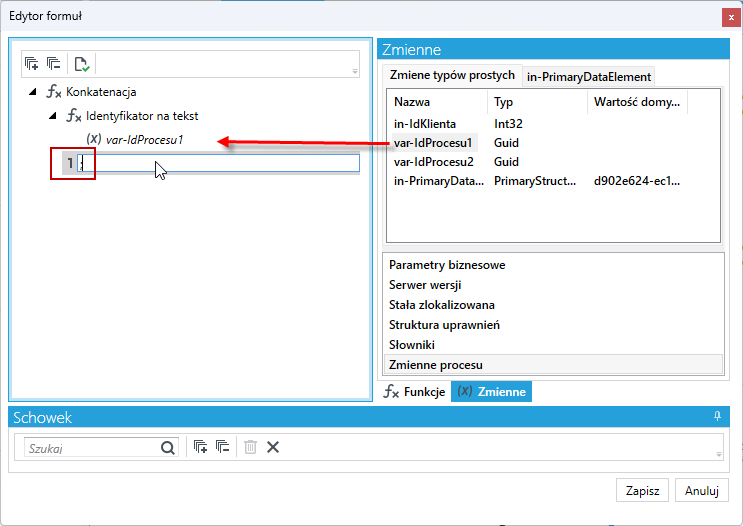Open Słowniki category
743x526 pixels.
(x=412, y=345)
